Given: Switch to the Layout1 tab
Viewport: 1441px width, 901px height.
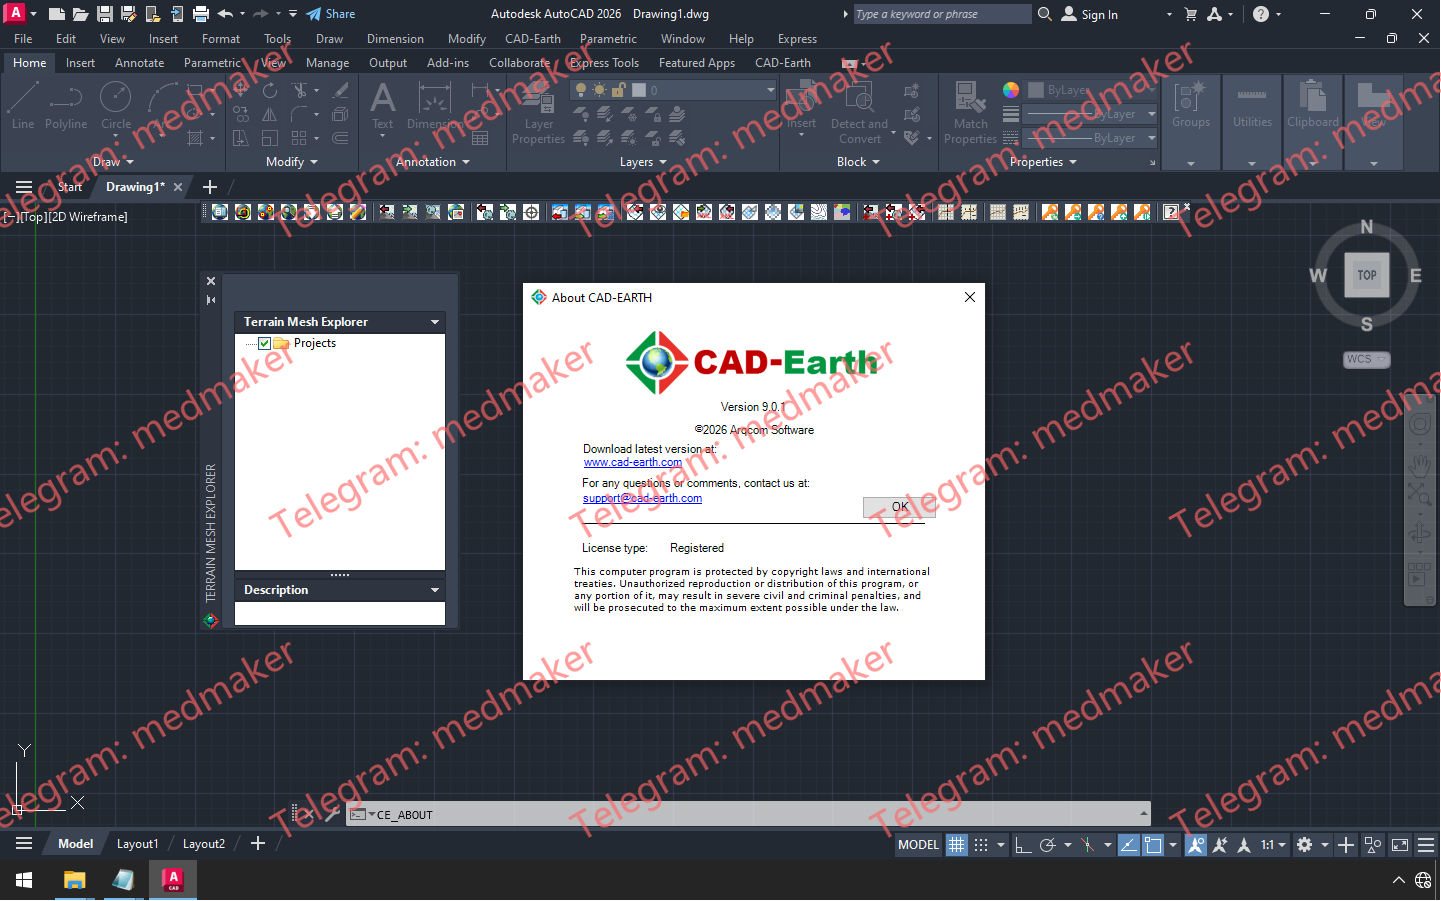Looking at the screenshot, I should tap(137, 844).
